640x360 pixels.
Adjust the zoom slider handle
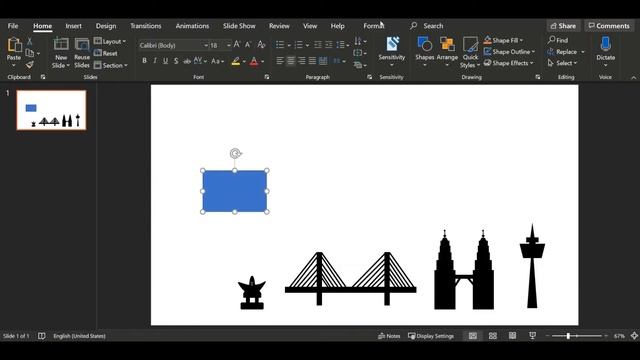(568, 336)
